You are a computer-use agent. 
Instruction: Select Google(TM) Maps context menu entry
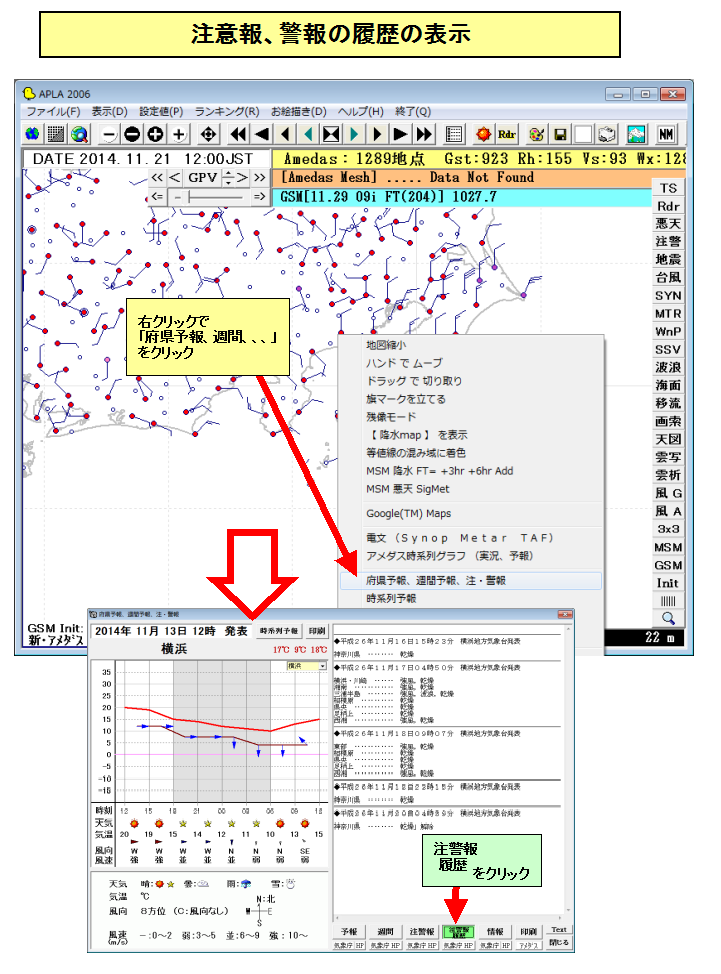(x=471, y=514)
